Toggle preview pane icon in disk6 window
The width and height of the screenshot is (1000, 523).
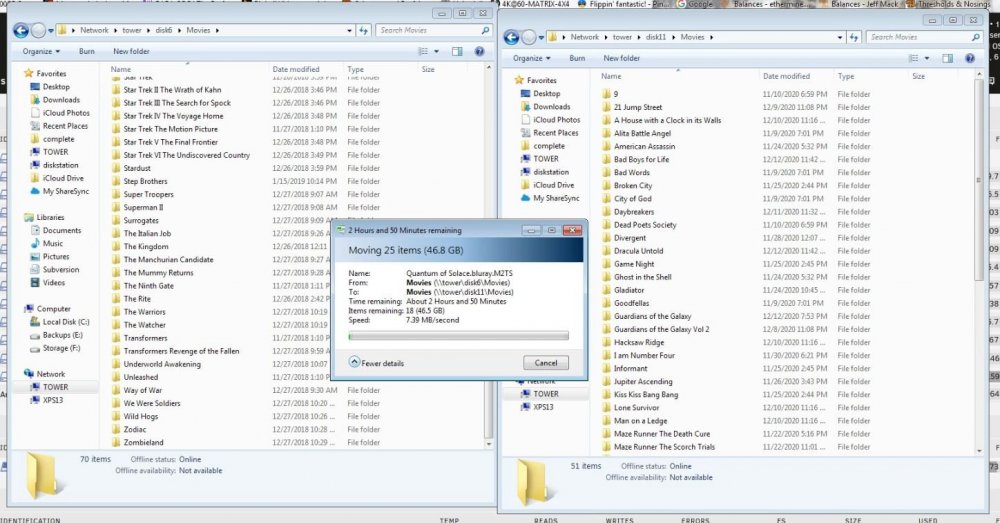[457, 51]
